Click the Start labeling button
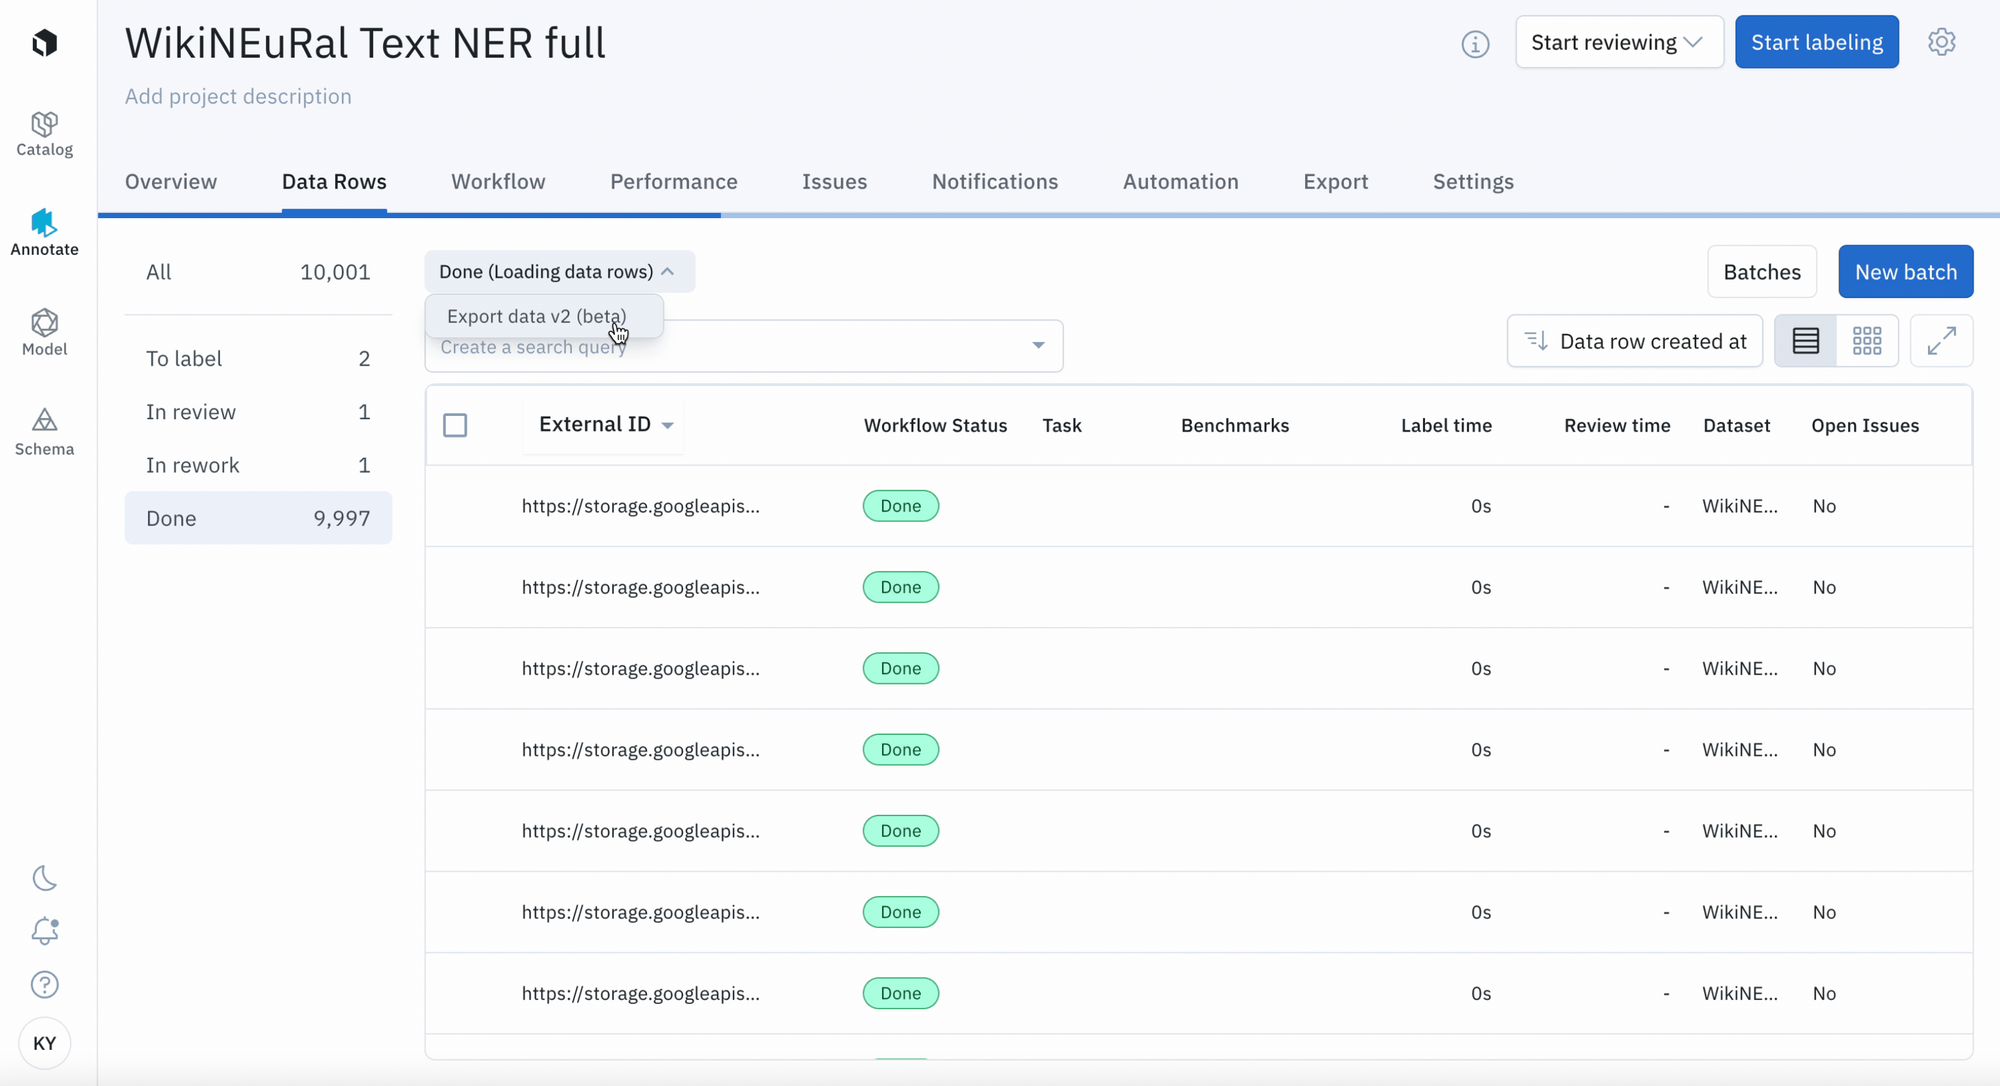The height and width of the screenshot is (1086, 2000). (1816, 42)
